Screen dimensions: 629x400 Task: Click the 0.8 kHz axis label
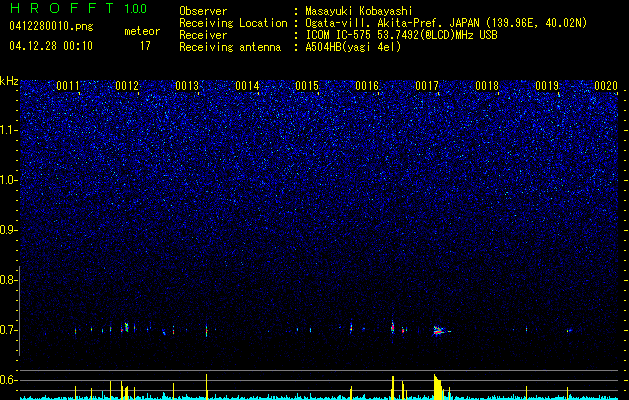click(9, 280)
